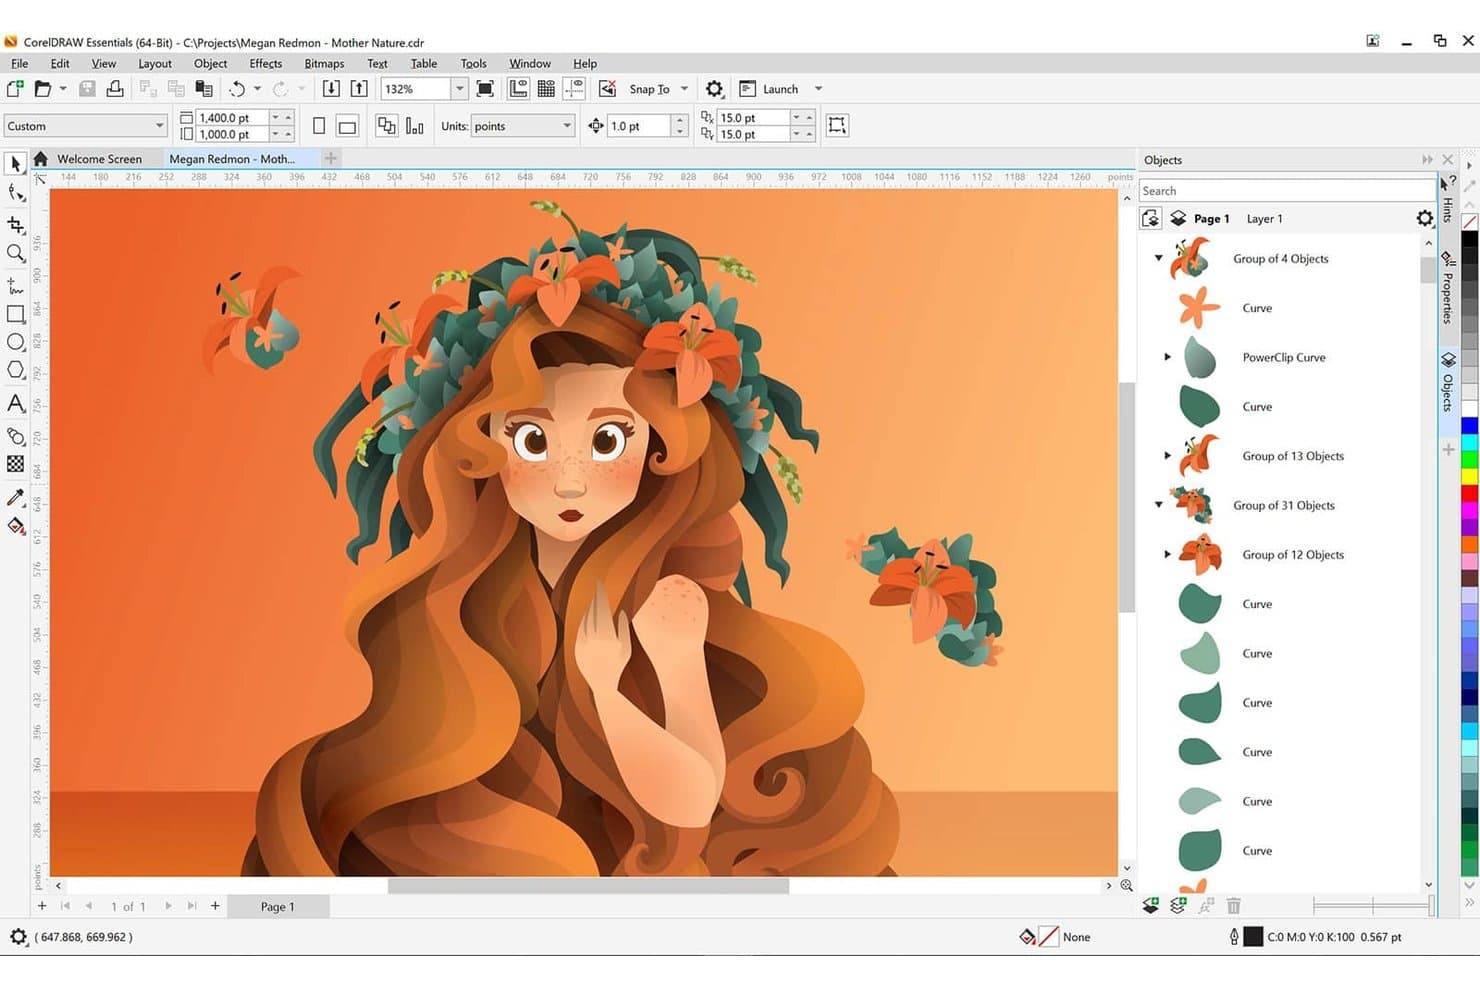This screenshot has height=987, width=1480.
Task: Click the Undo arrow icon
Action: [237, 89]
